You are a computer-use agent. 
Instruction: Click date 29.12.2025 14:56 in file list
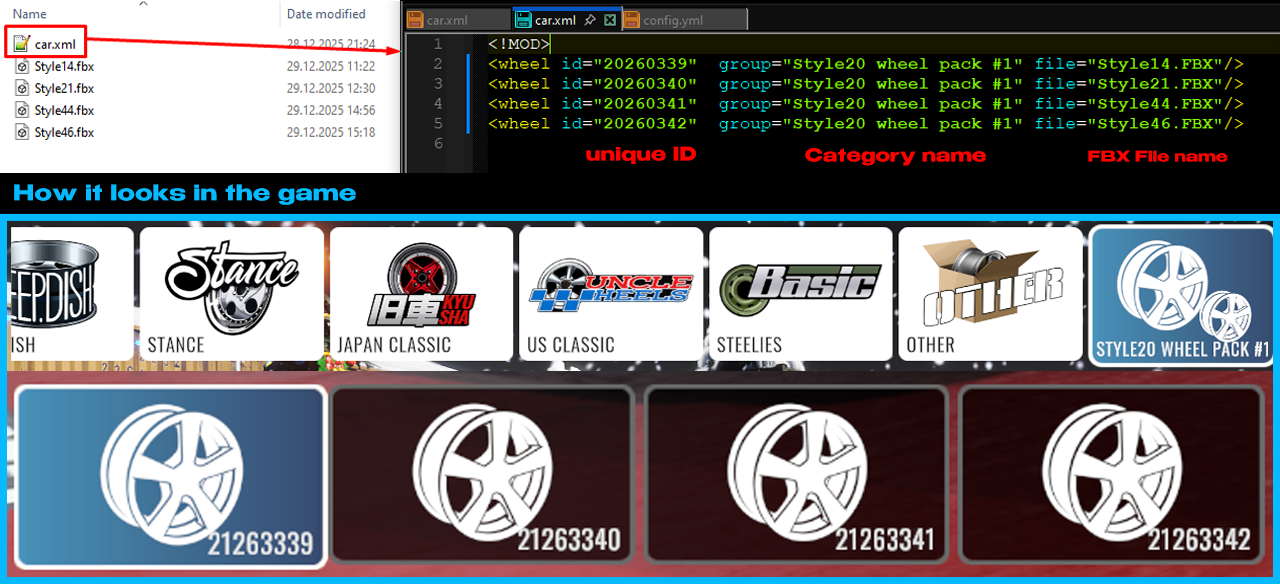coord(331,110)
